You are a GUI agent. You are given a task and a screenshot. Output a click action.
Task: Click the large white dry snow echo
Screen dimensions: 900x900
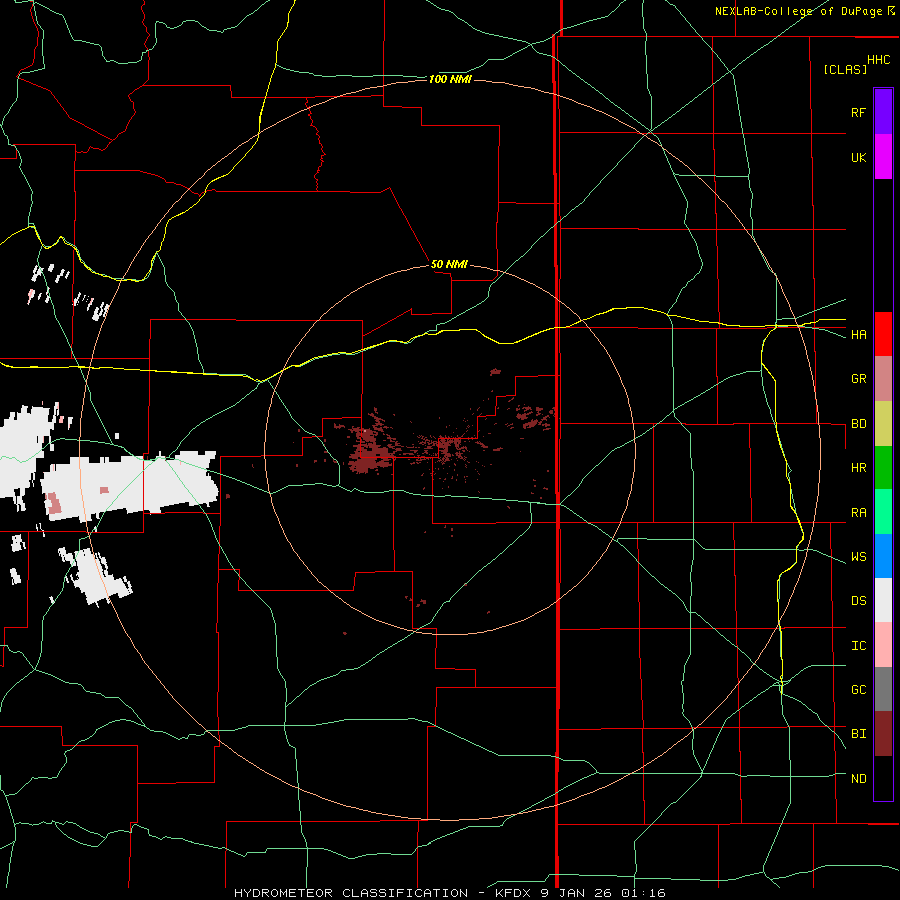131,485
